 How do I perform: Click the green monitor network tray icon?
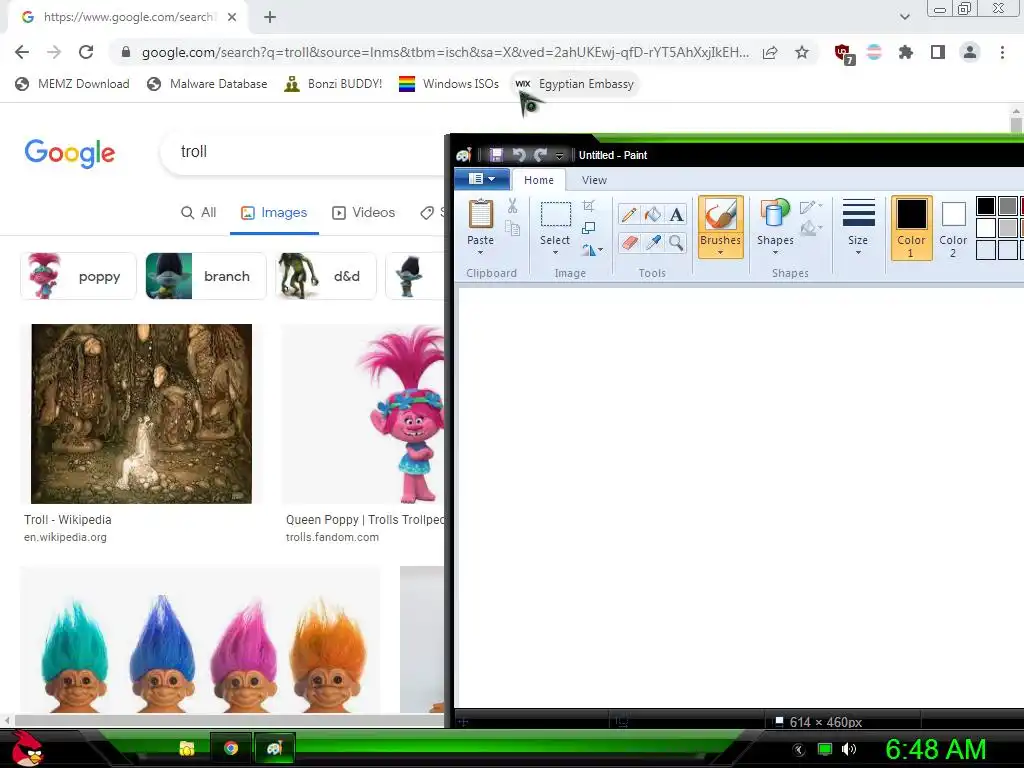point(825,749)
